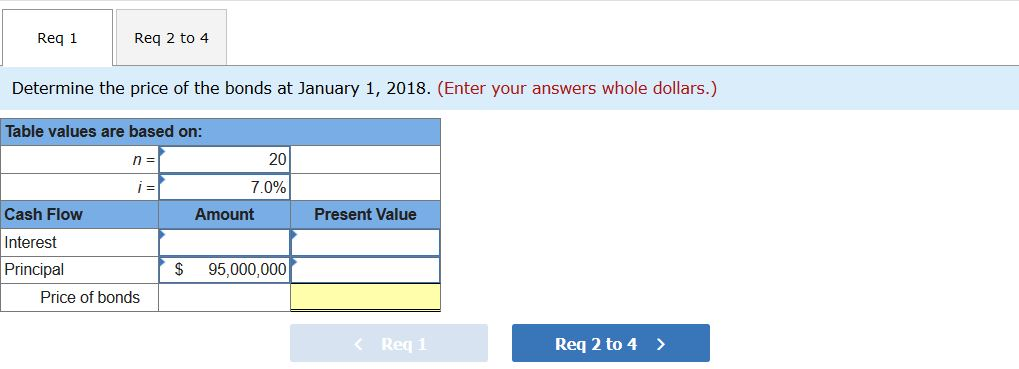Click the Price of bonds Amount cell
The width and height of the screenshot is (1019, 369).
pyautogui.click(x=224, y=298)
